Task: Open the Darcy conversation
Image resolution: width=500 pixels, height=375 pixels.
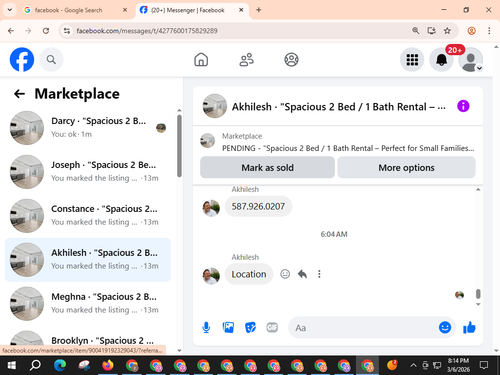Action: (x=88, y=128)
